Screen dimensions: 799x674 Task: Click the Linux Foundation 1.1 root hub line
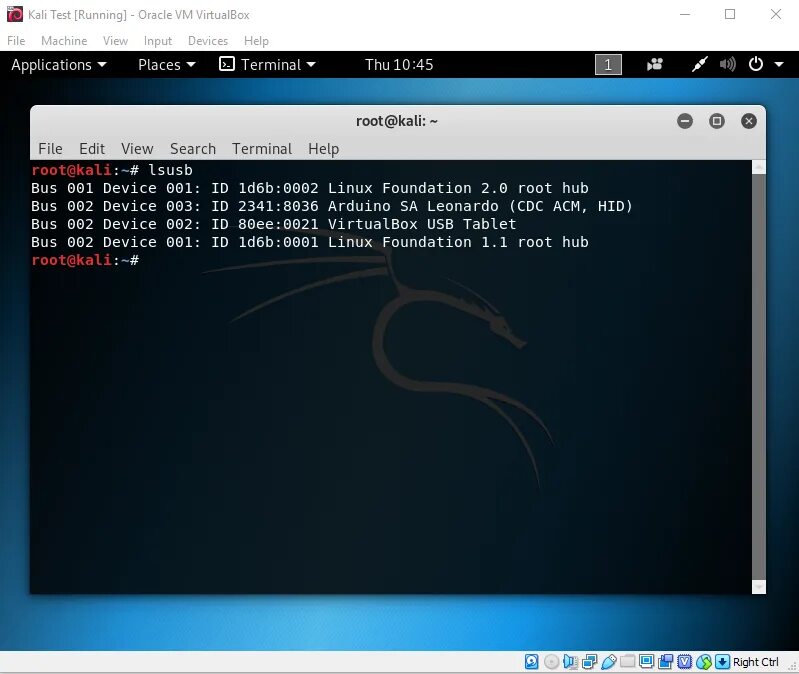[310, 242]
